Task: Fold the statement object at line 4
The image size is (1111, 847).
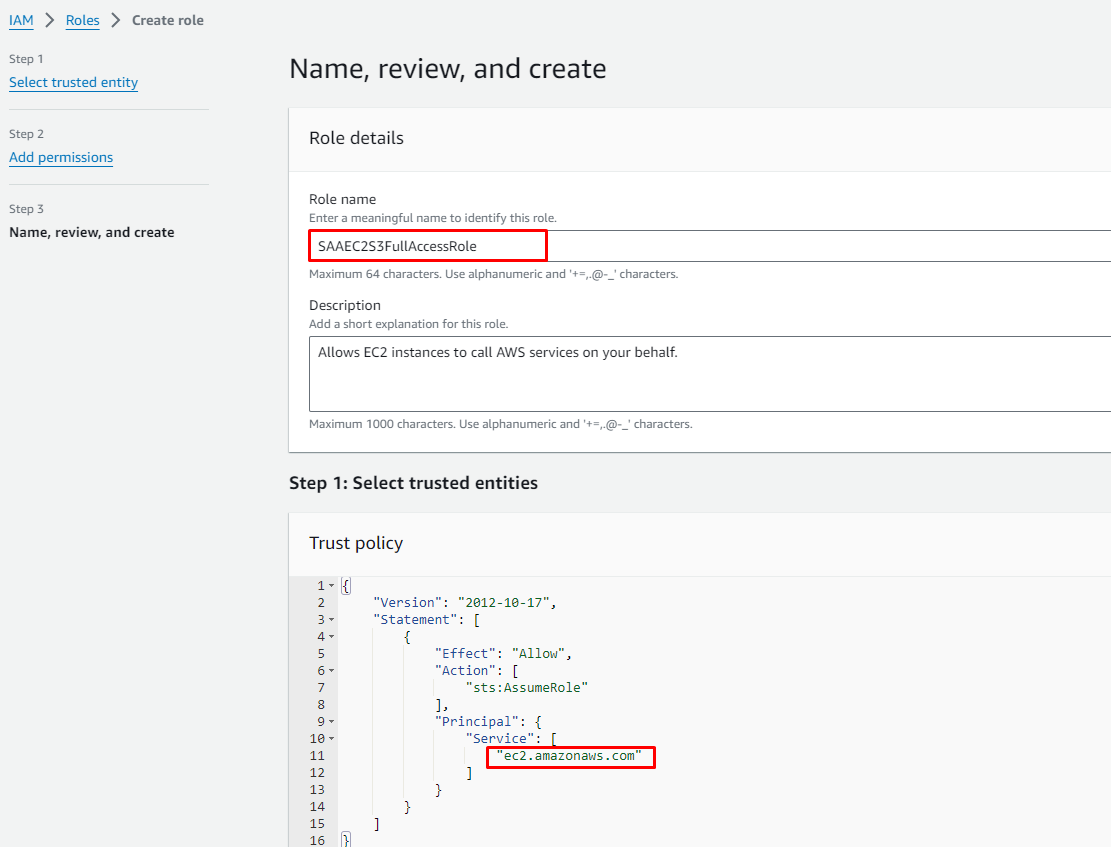Action: click(x=332, y=637)
